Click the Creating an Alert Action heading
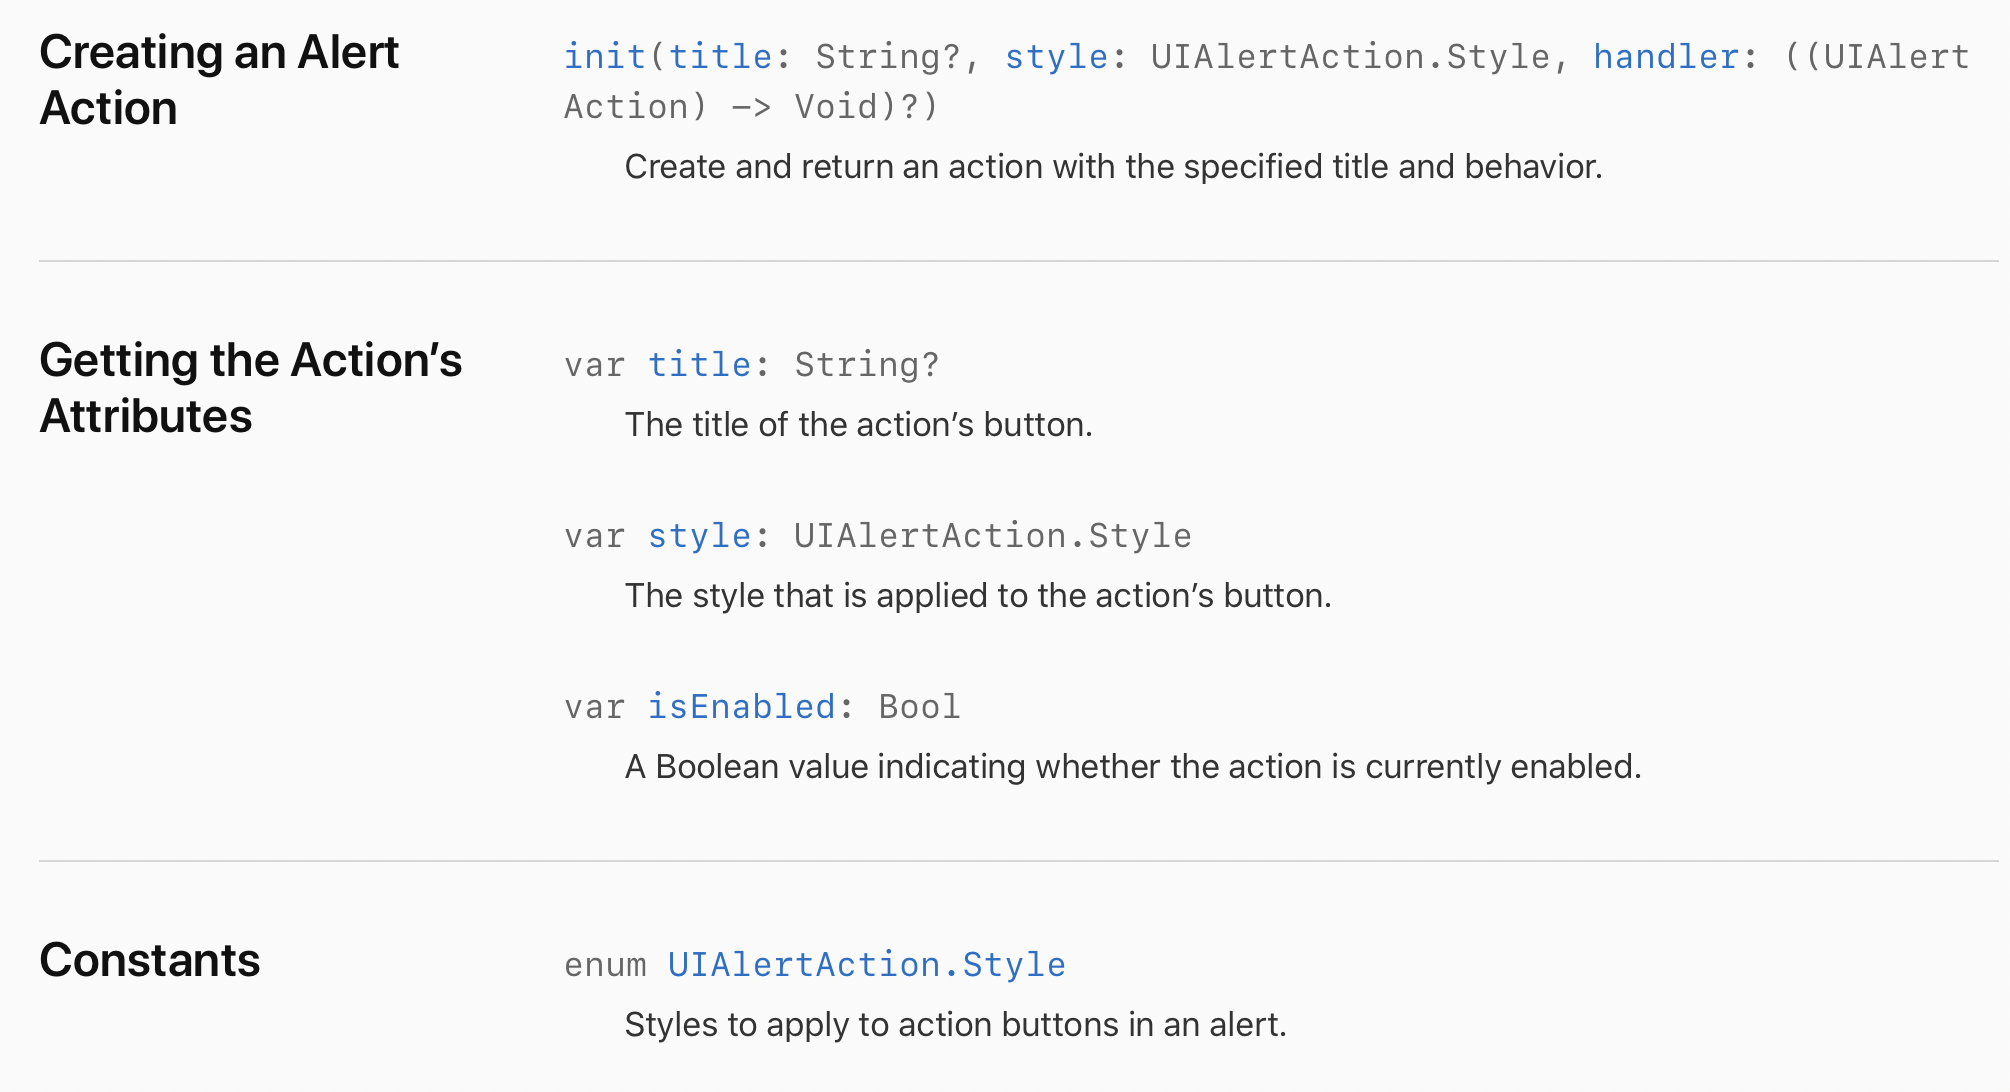The width and height of the screenshot is (2010, 1092). click(x=219, y=80)
